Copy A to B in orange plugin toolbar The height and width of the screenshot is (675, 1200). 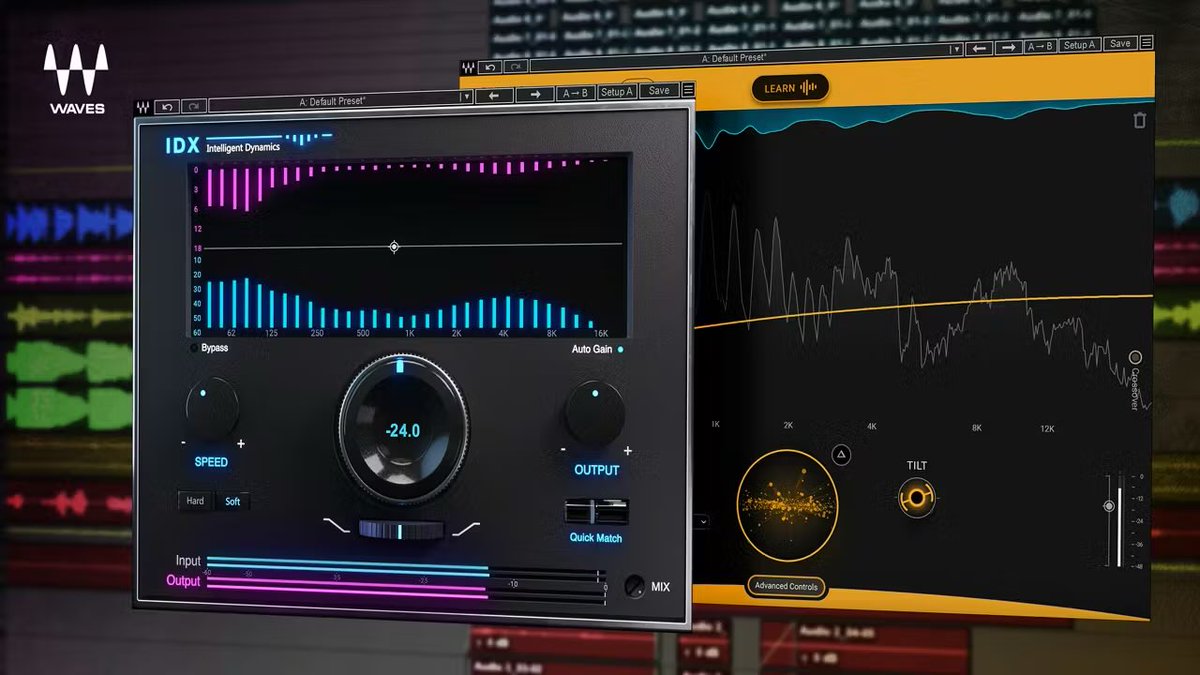(x=1041, y=46)
